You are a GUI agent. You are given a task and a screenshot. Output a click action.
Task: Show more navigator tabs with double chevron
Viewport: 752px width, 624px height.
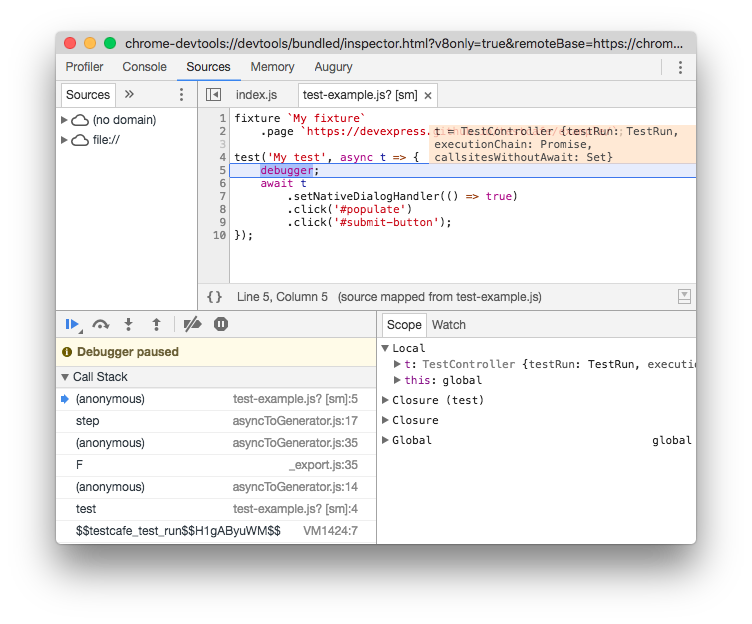129,95
